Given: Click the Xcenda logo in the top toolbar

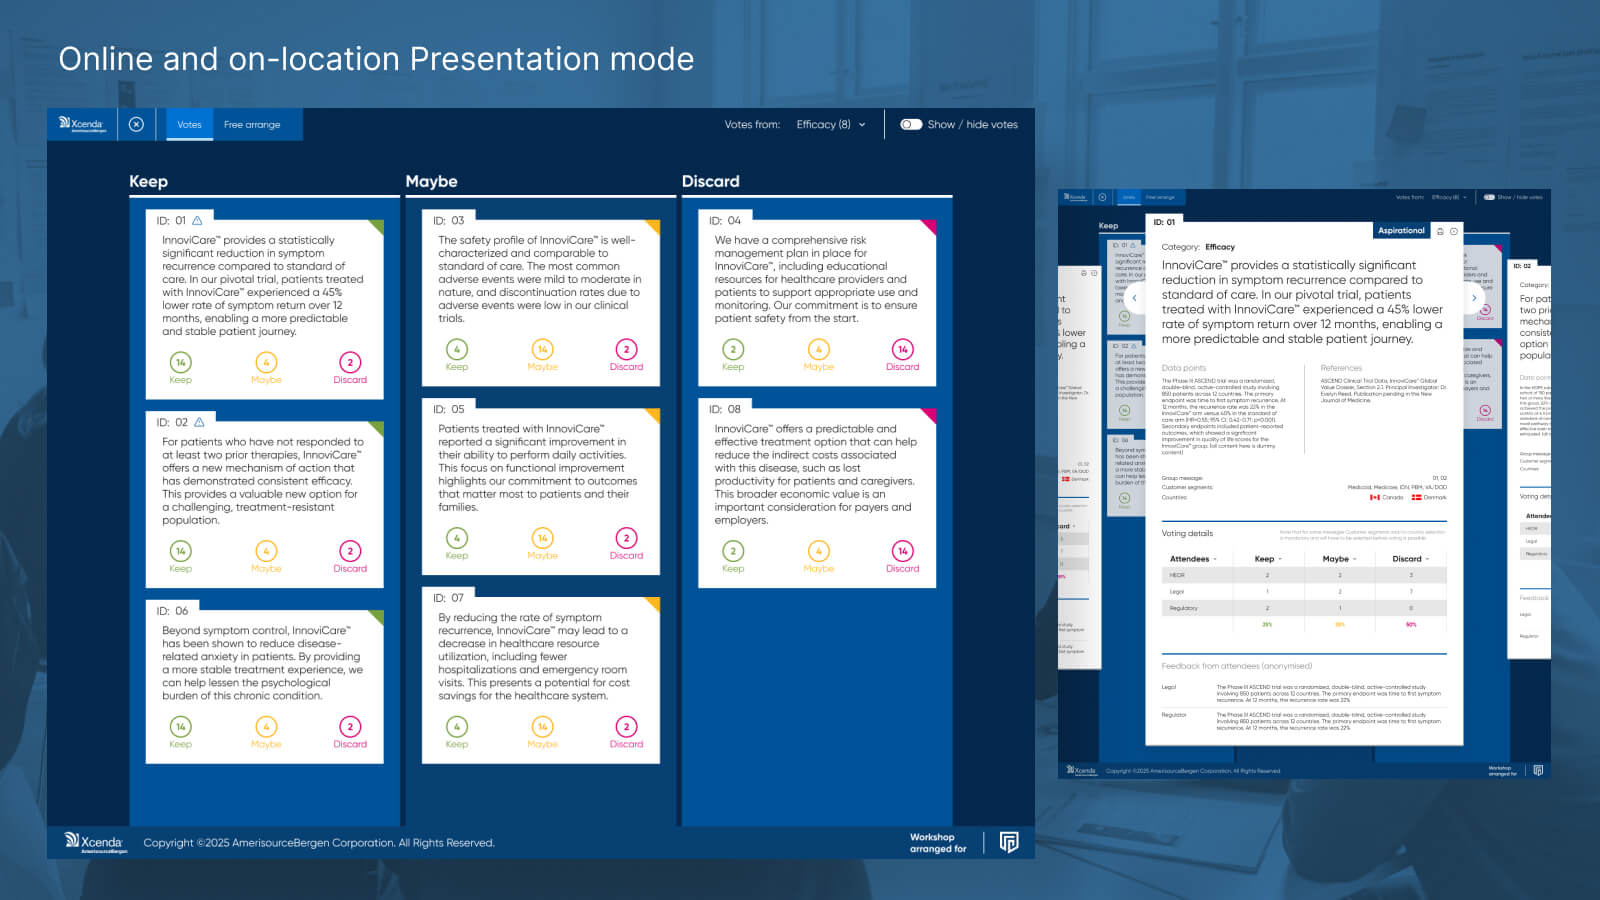Looking at the screenshot, I should coord(82,125).
